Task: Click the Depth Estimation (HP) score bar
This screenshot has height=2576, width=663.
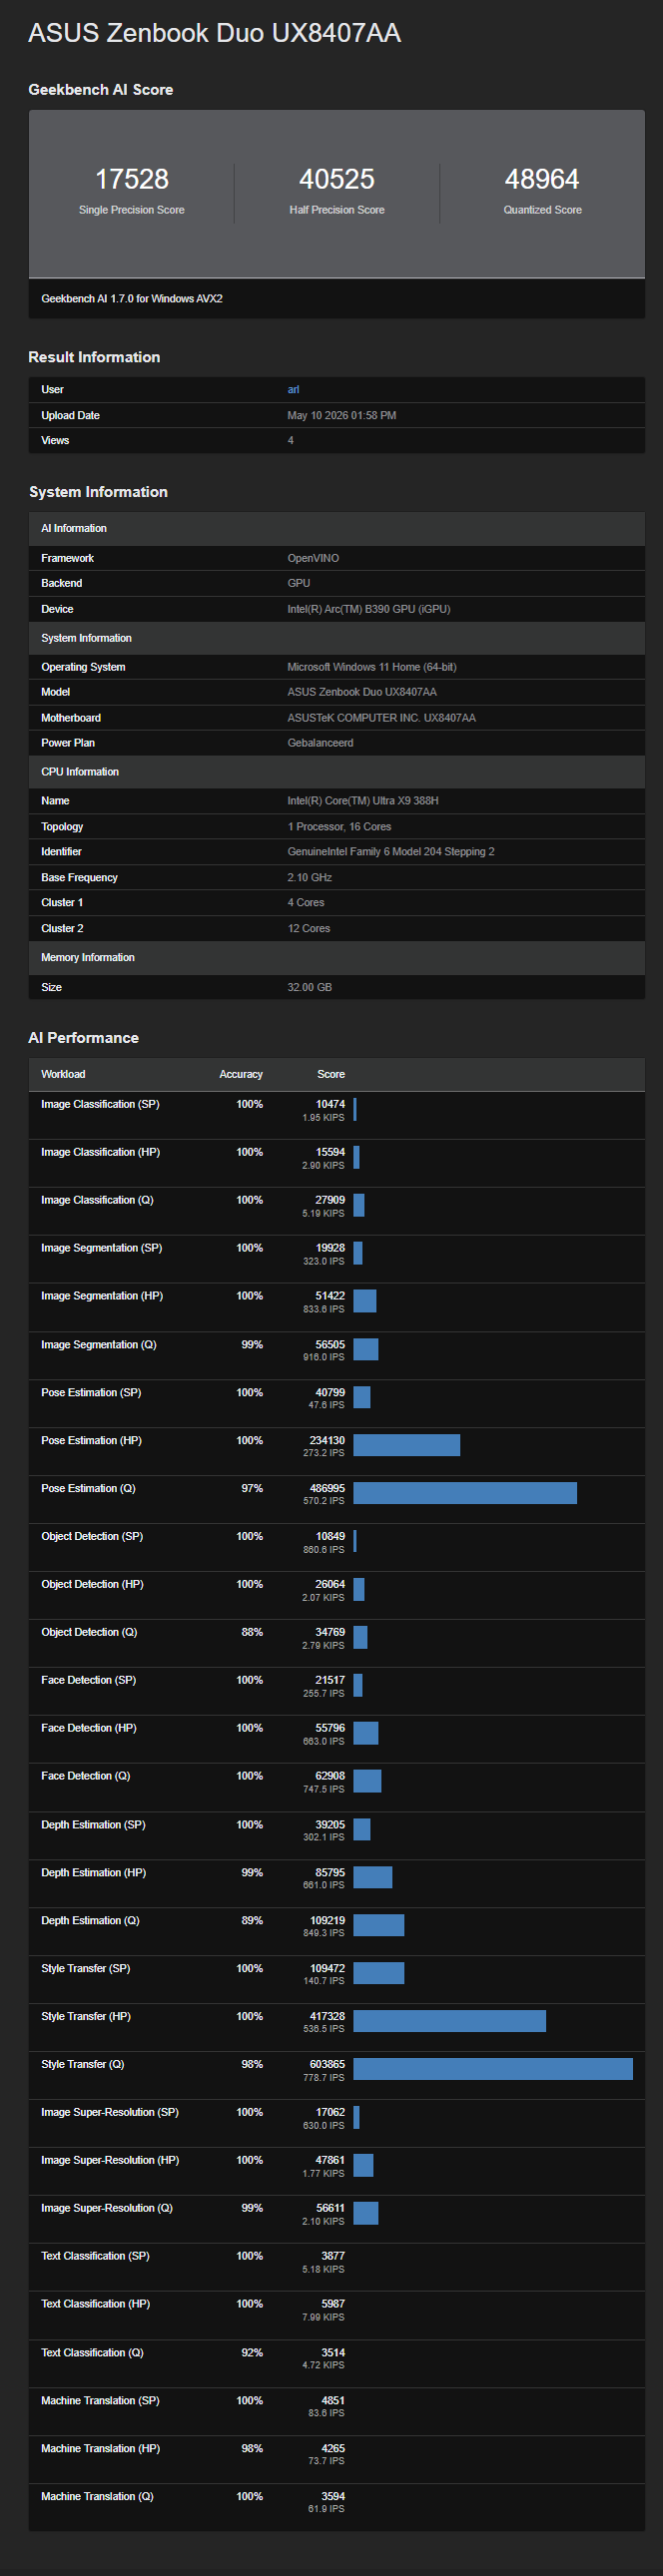Action: (x=373, y=1877)
